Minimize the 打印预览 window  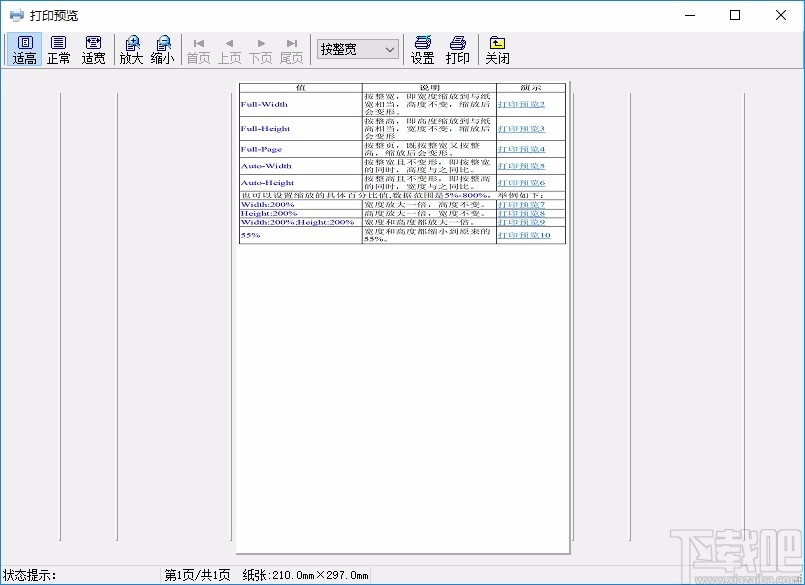(690, 15)
